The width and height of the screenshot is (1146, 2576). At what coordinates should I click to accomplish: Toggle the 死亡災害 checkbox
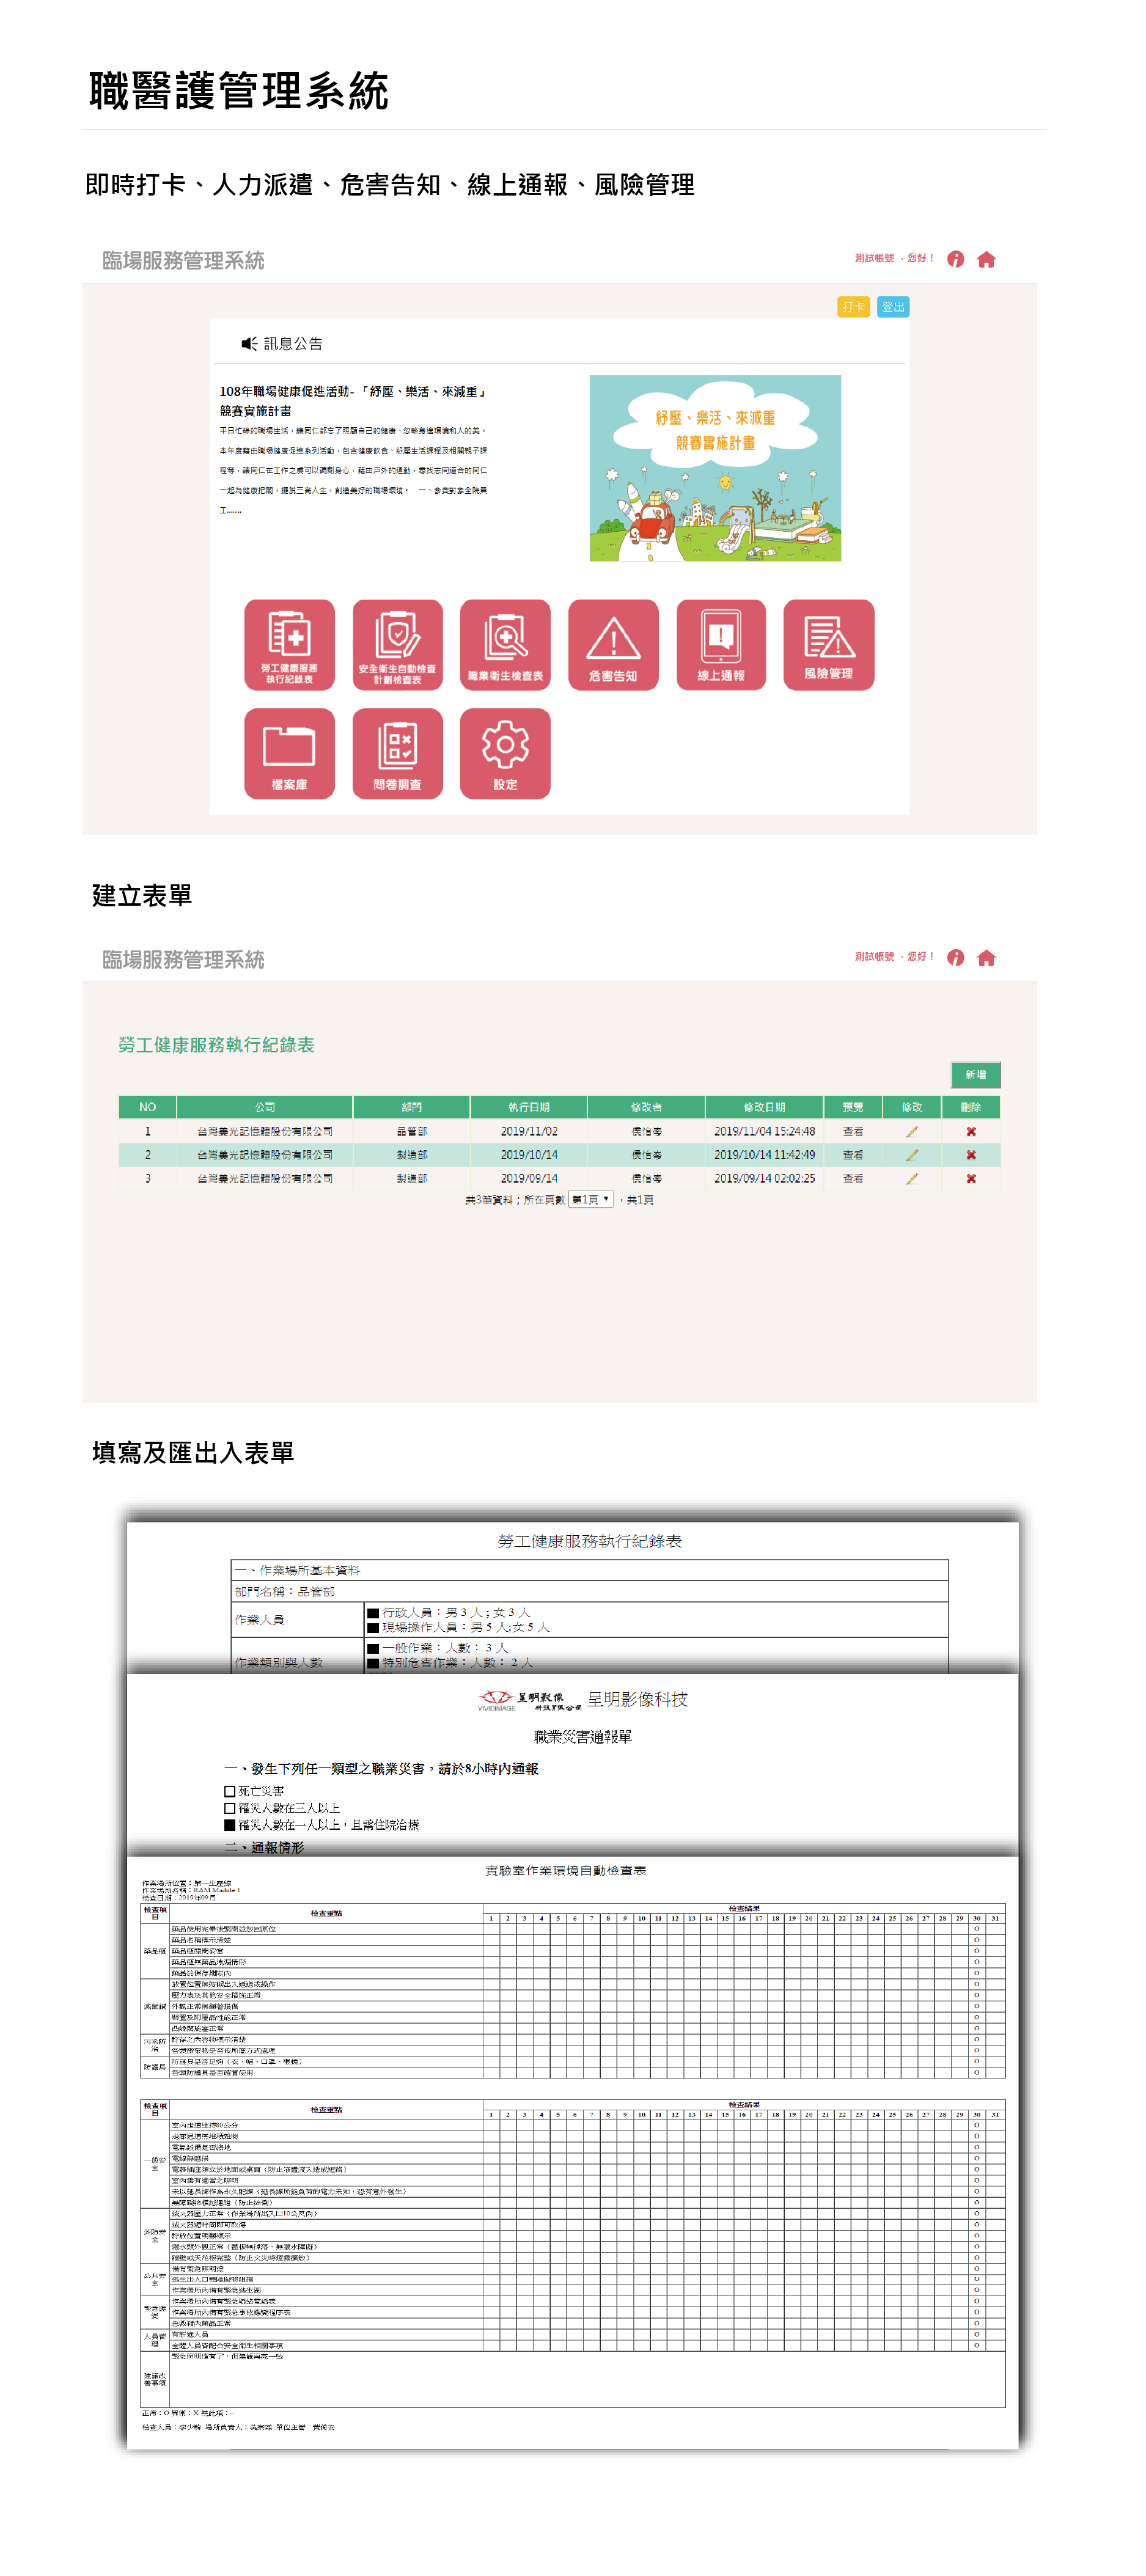tap(230, 1792)
